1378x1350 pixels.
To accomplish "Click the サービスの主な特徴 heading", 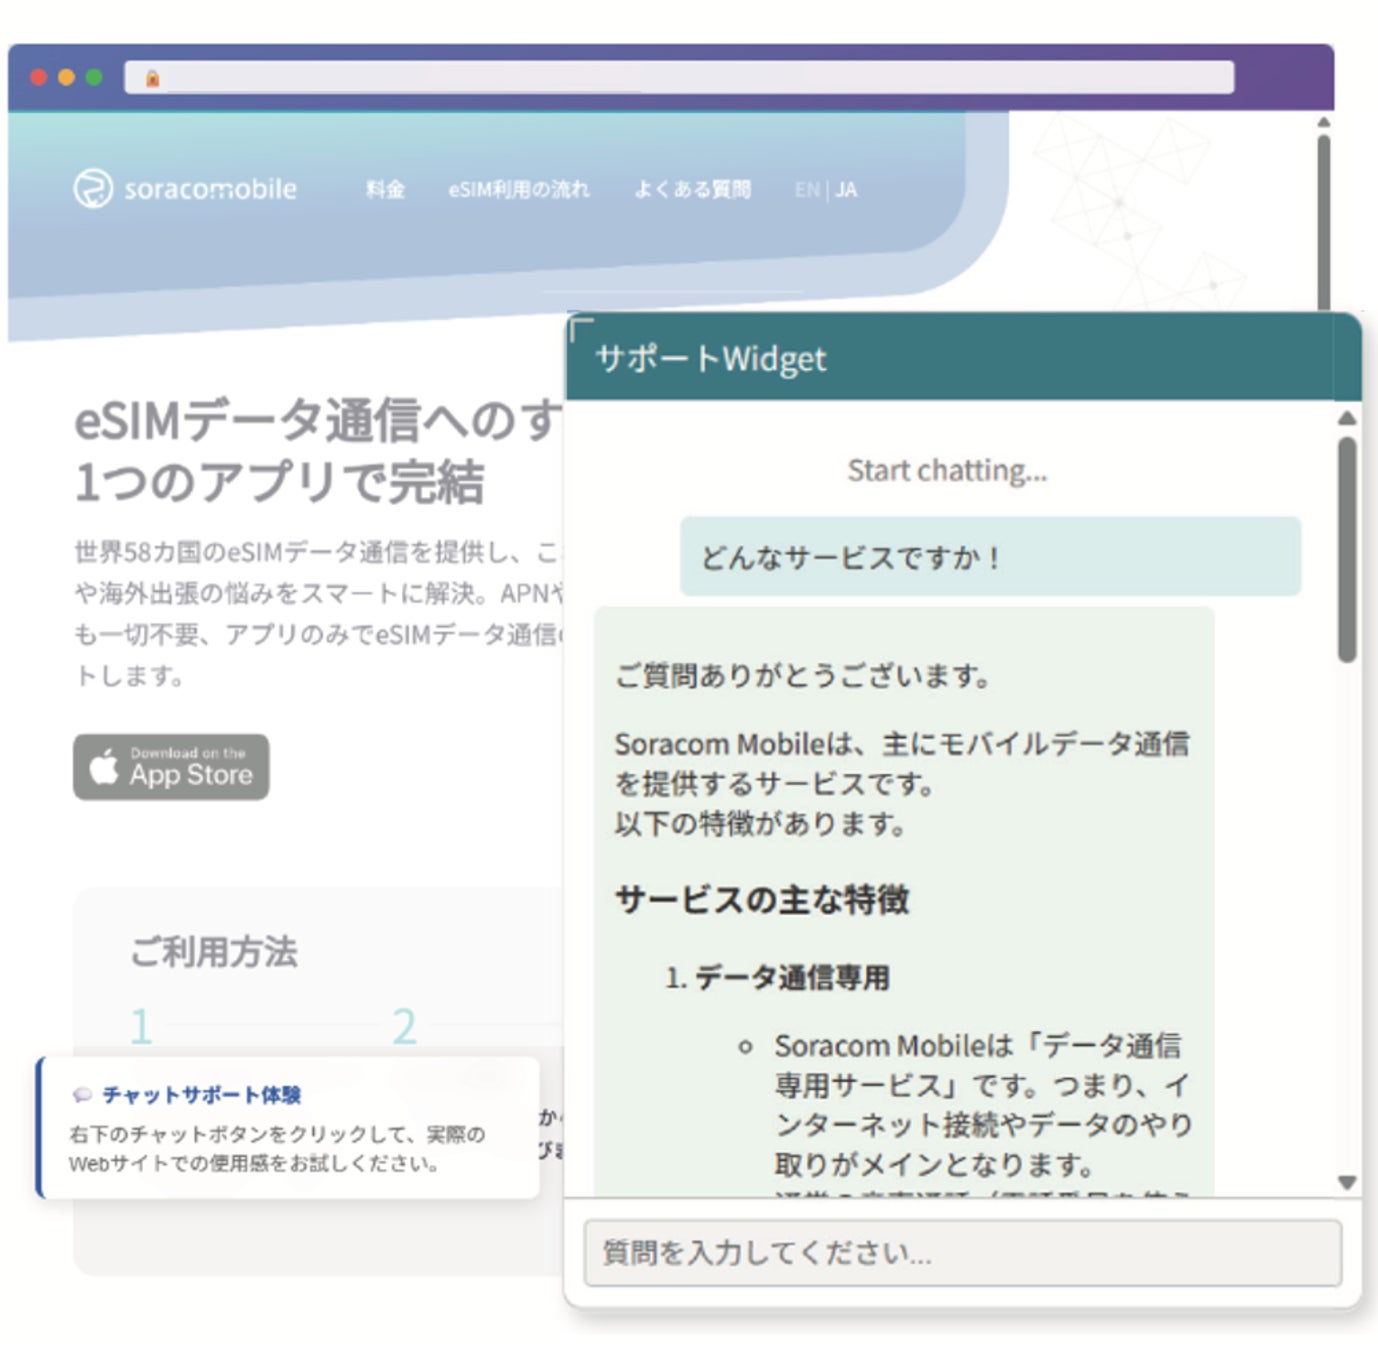I will click(x=762, y=899).
